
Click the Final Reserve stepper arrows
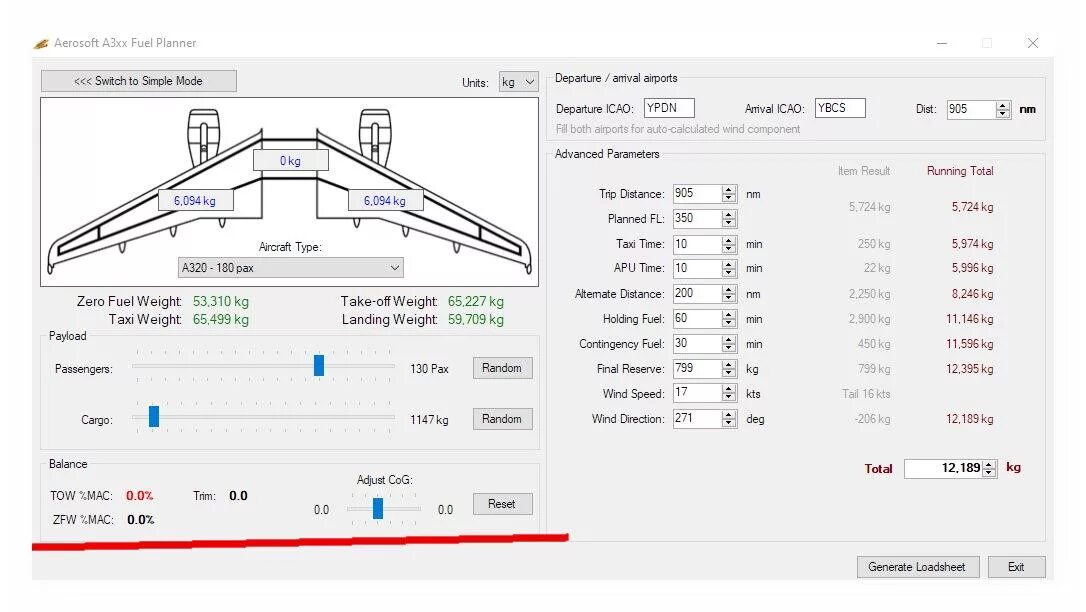point(729,368)
